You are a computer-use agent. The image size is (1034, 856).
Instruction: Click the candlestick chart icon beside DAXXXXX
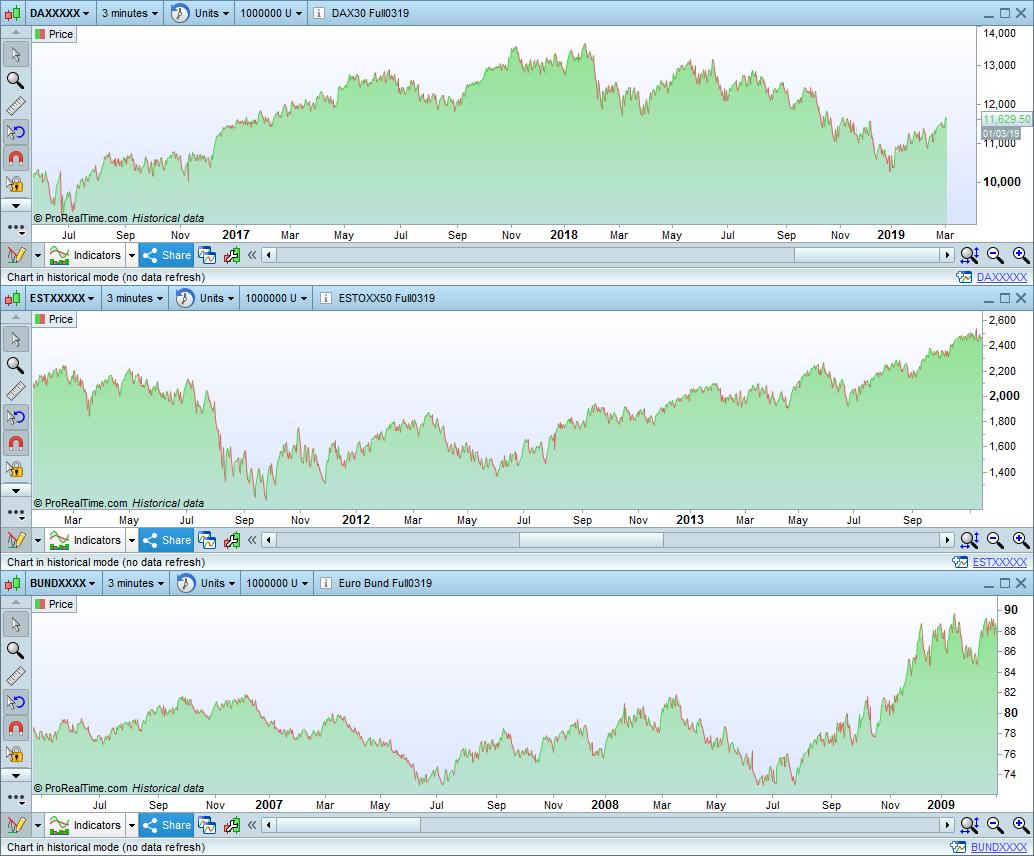[x=13, y=13]
